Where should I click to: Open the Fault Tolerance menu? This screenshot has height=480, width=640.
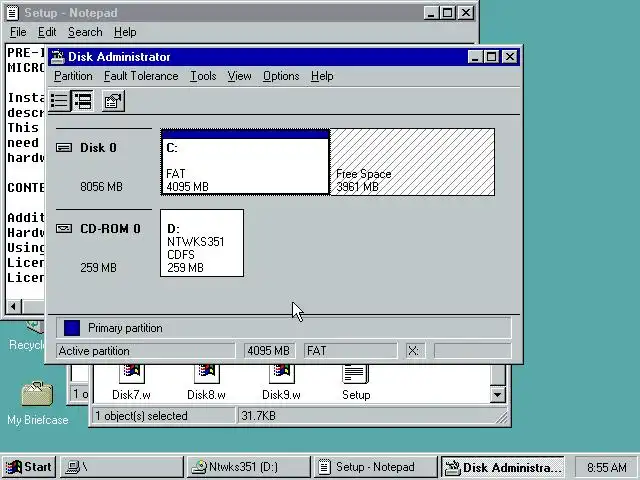pos(141,76)
